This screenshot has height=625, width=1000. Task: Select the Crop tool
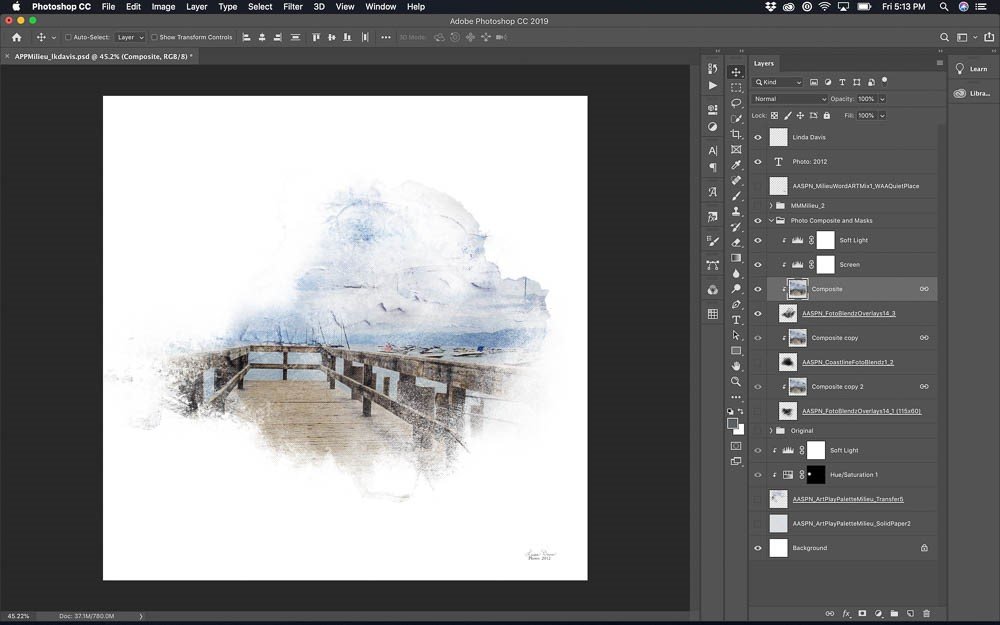pos(736,134)
